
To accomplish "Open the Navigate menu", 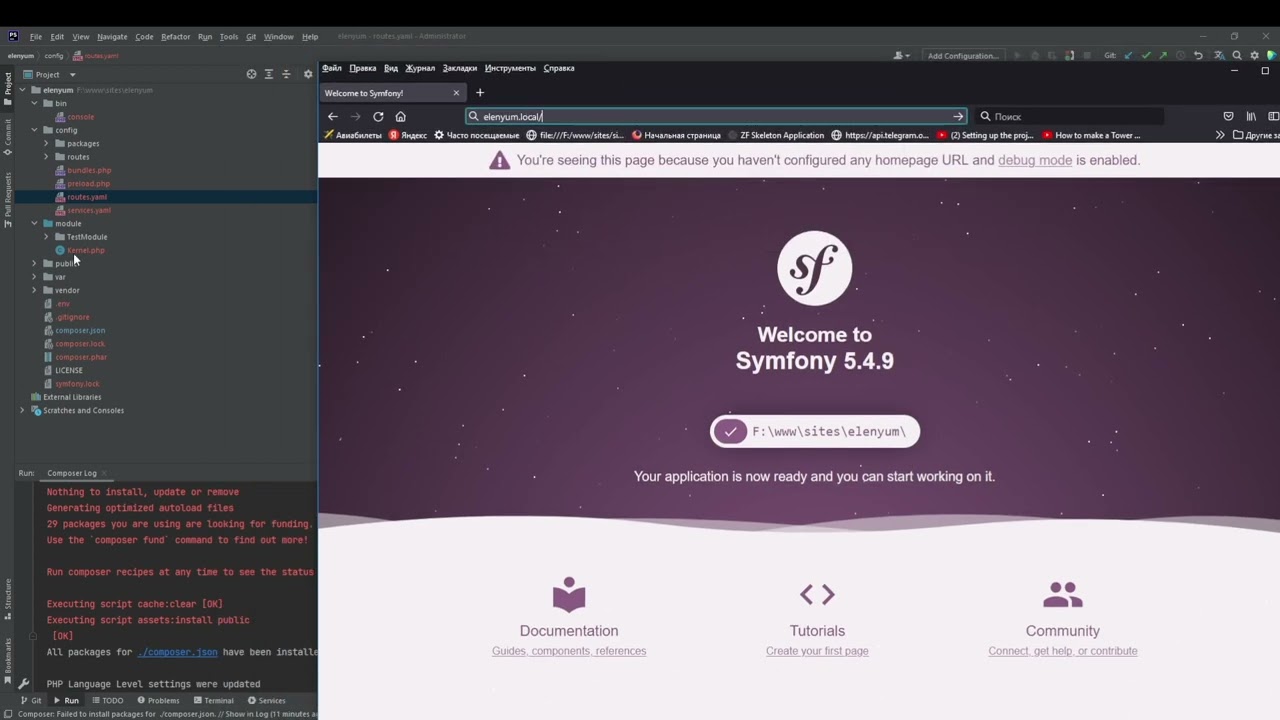I will tap(112, 37).
